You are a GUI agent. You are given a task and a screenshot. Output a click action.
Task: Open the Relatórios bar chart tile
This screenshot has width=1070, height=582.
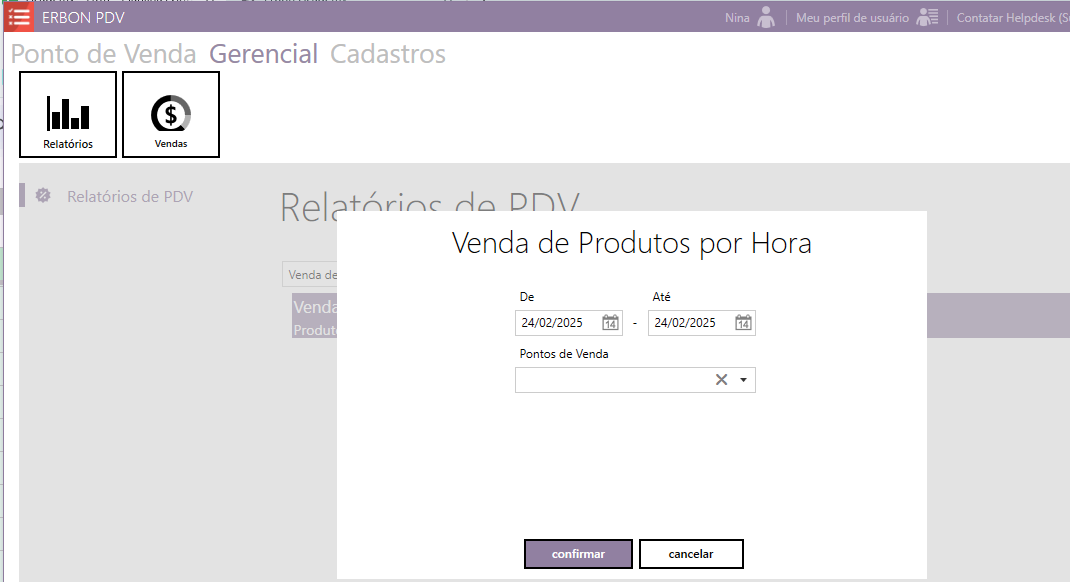68,114
